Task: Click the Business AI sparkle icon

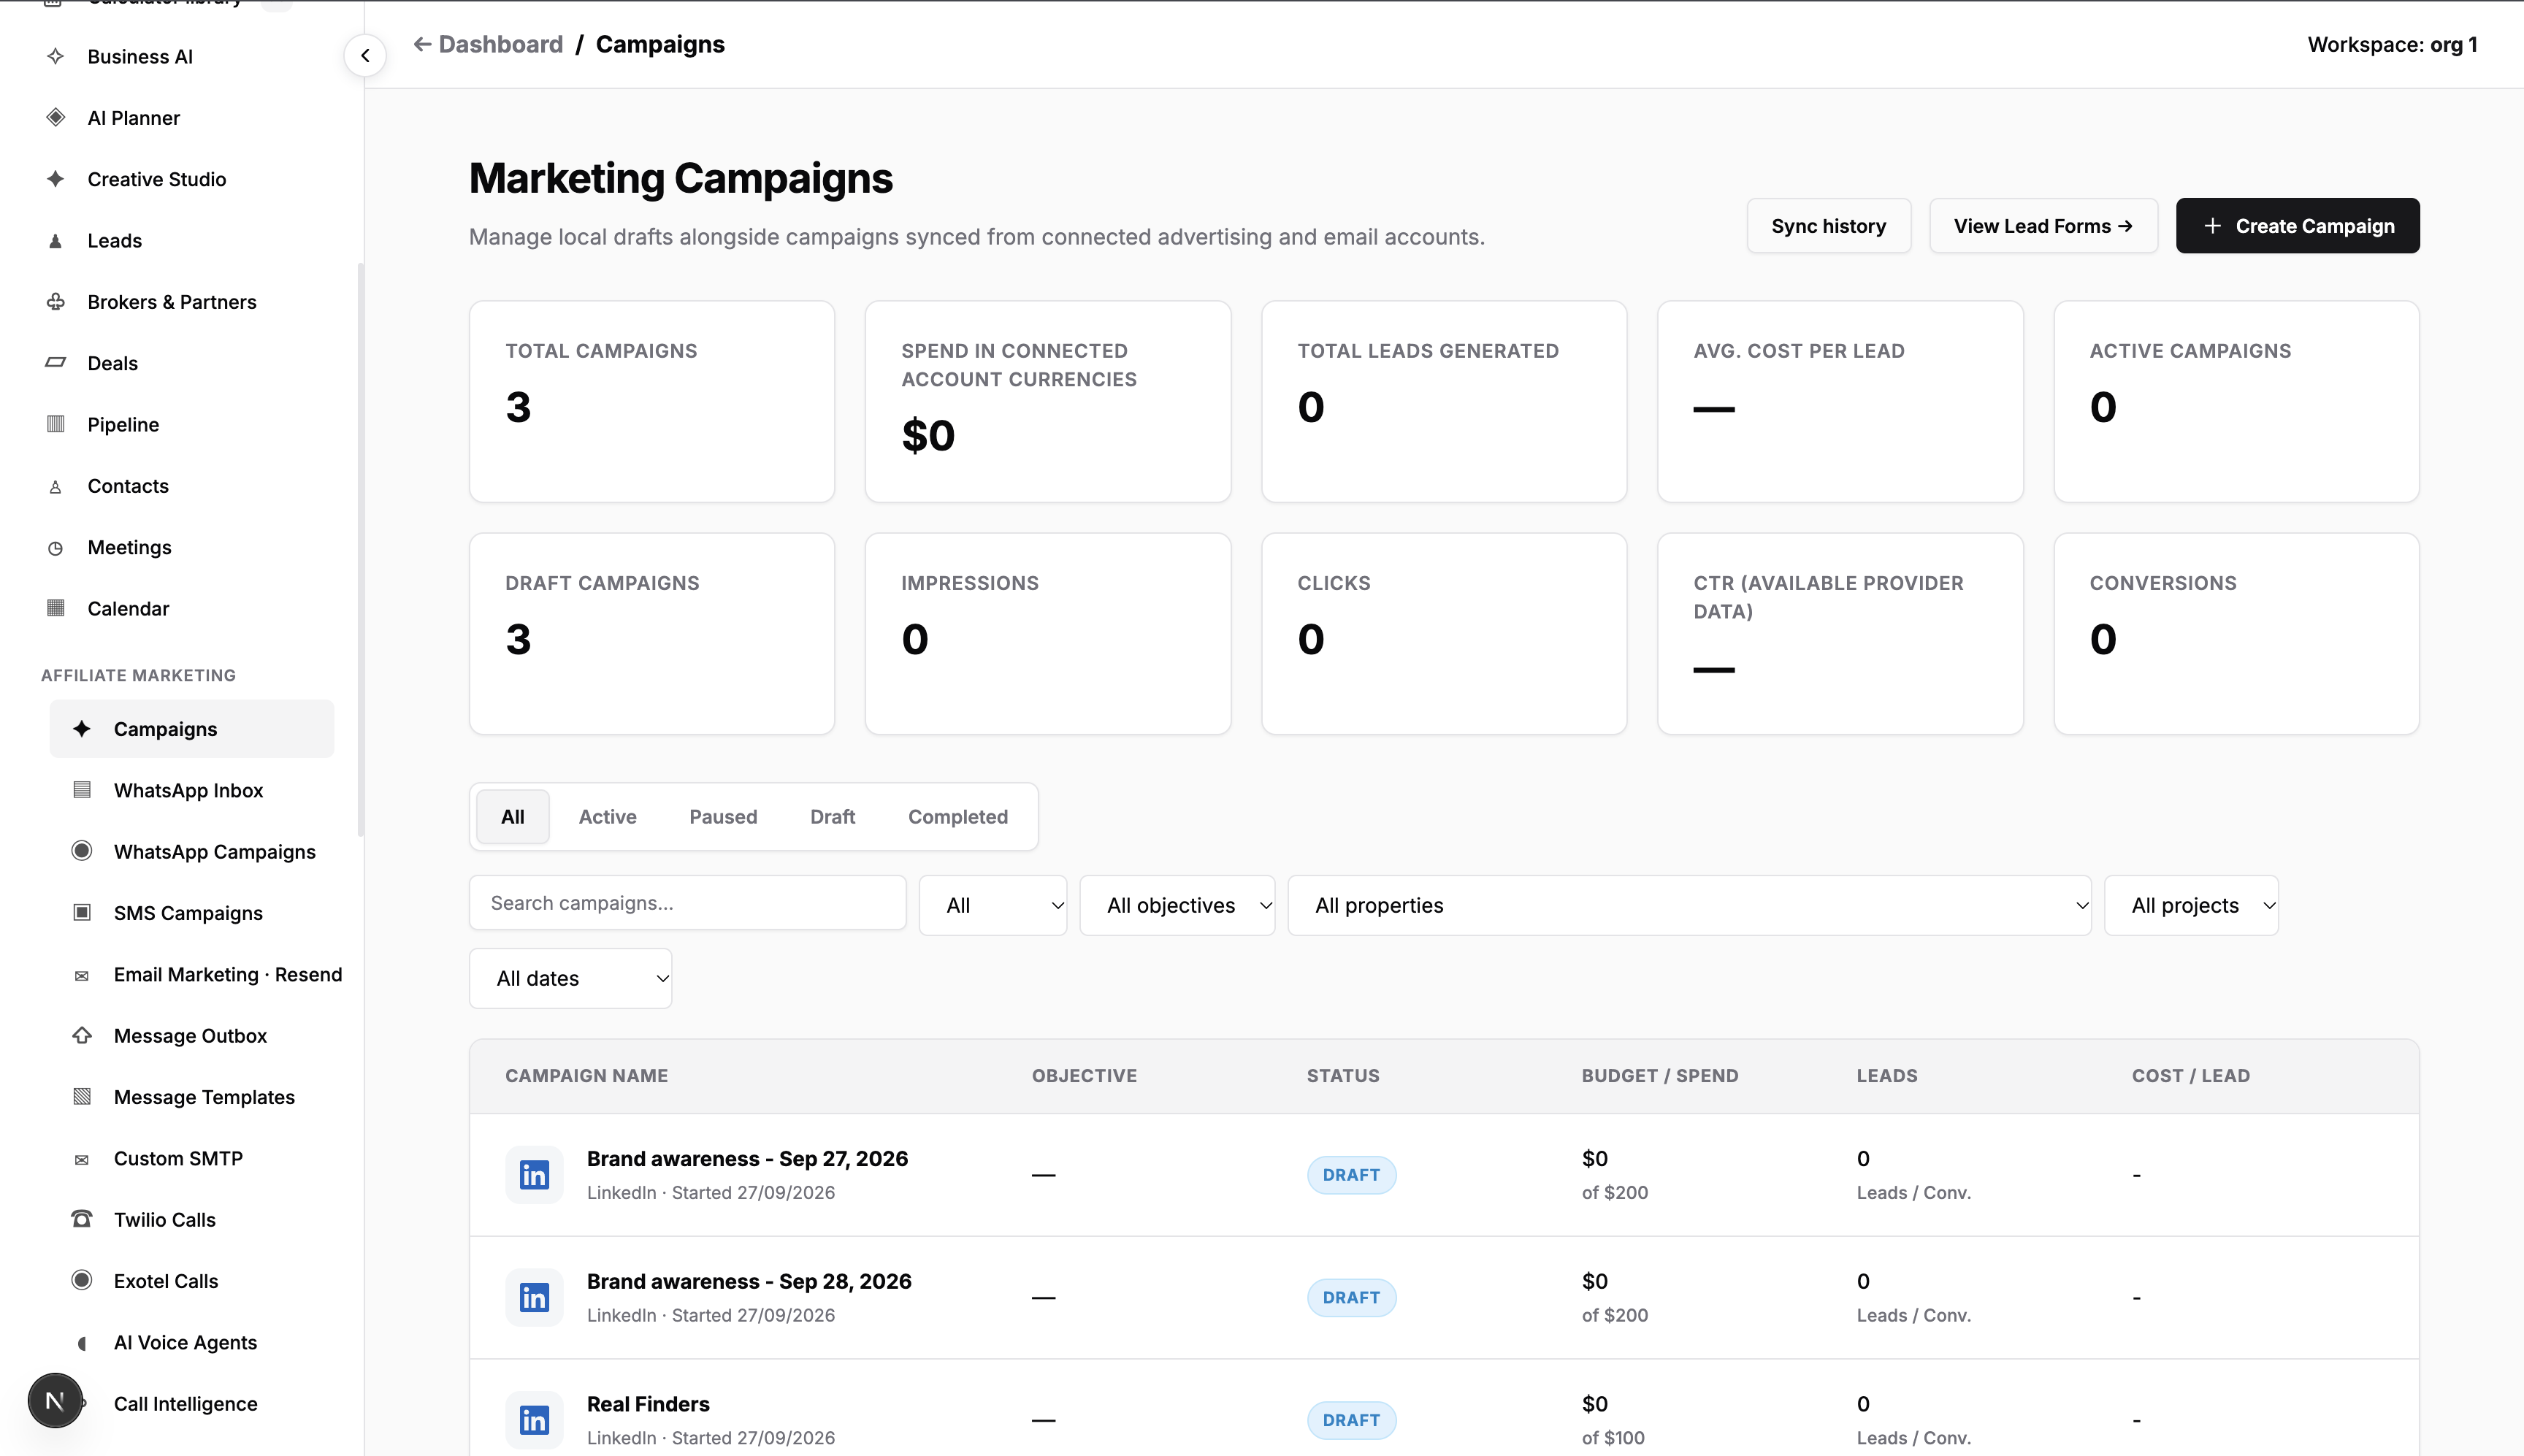Action: click(x=56, y=57)
